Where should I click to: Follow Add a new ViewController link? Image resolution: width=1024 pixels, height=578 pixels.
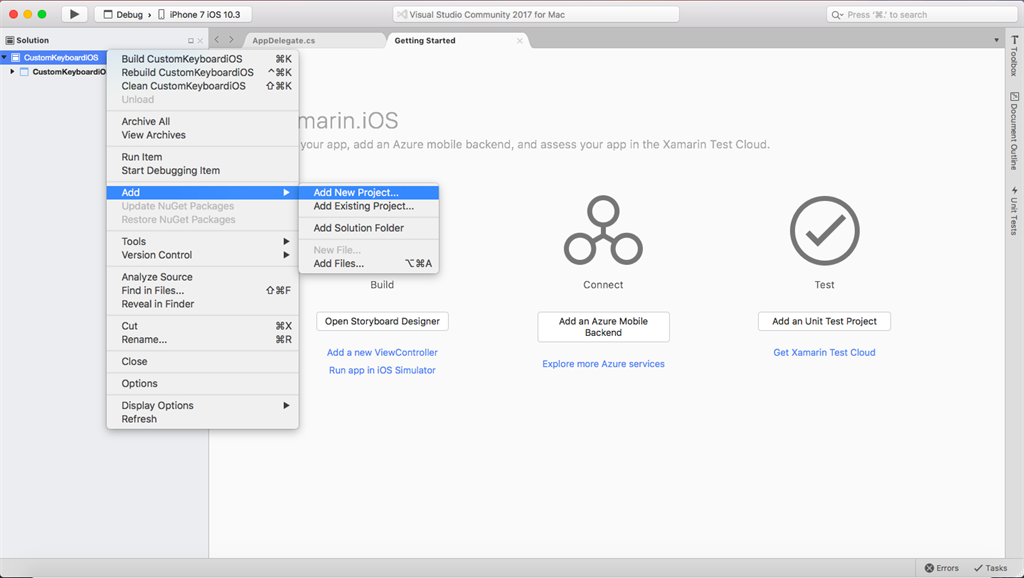pos(382,352)
